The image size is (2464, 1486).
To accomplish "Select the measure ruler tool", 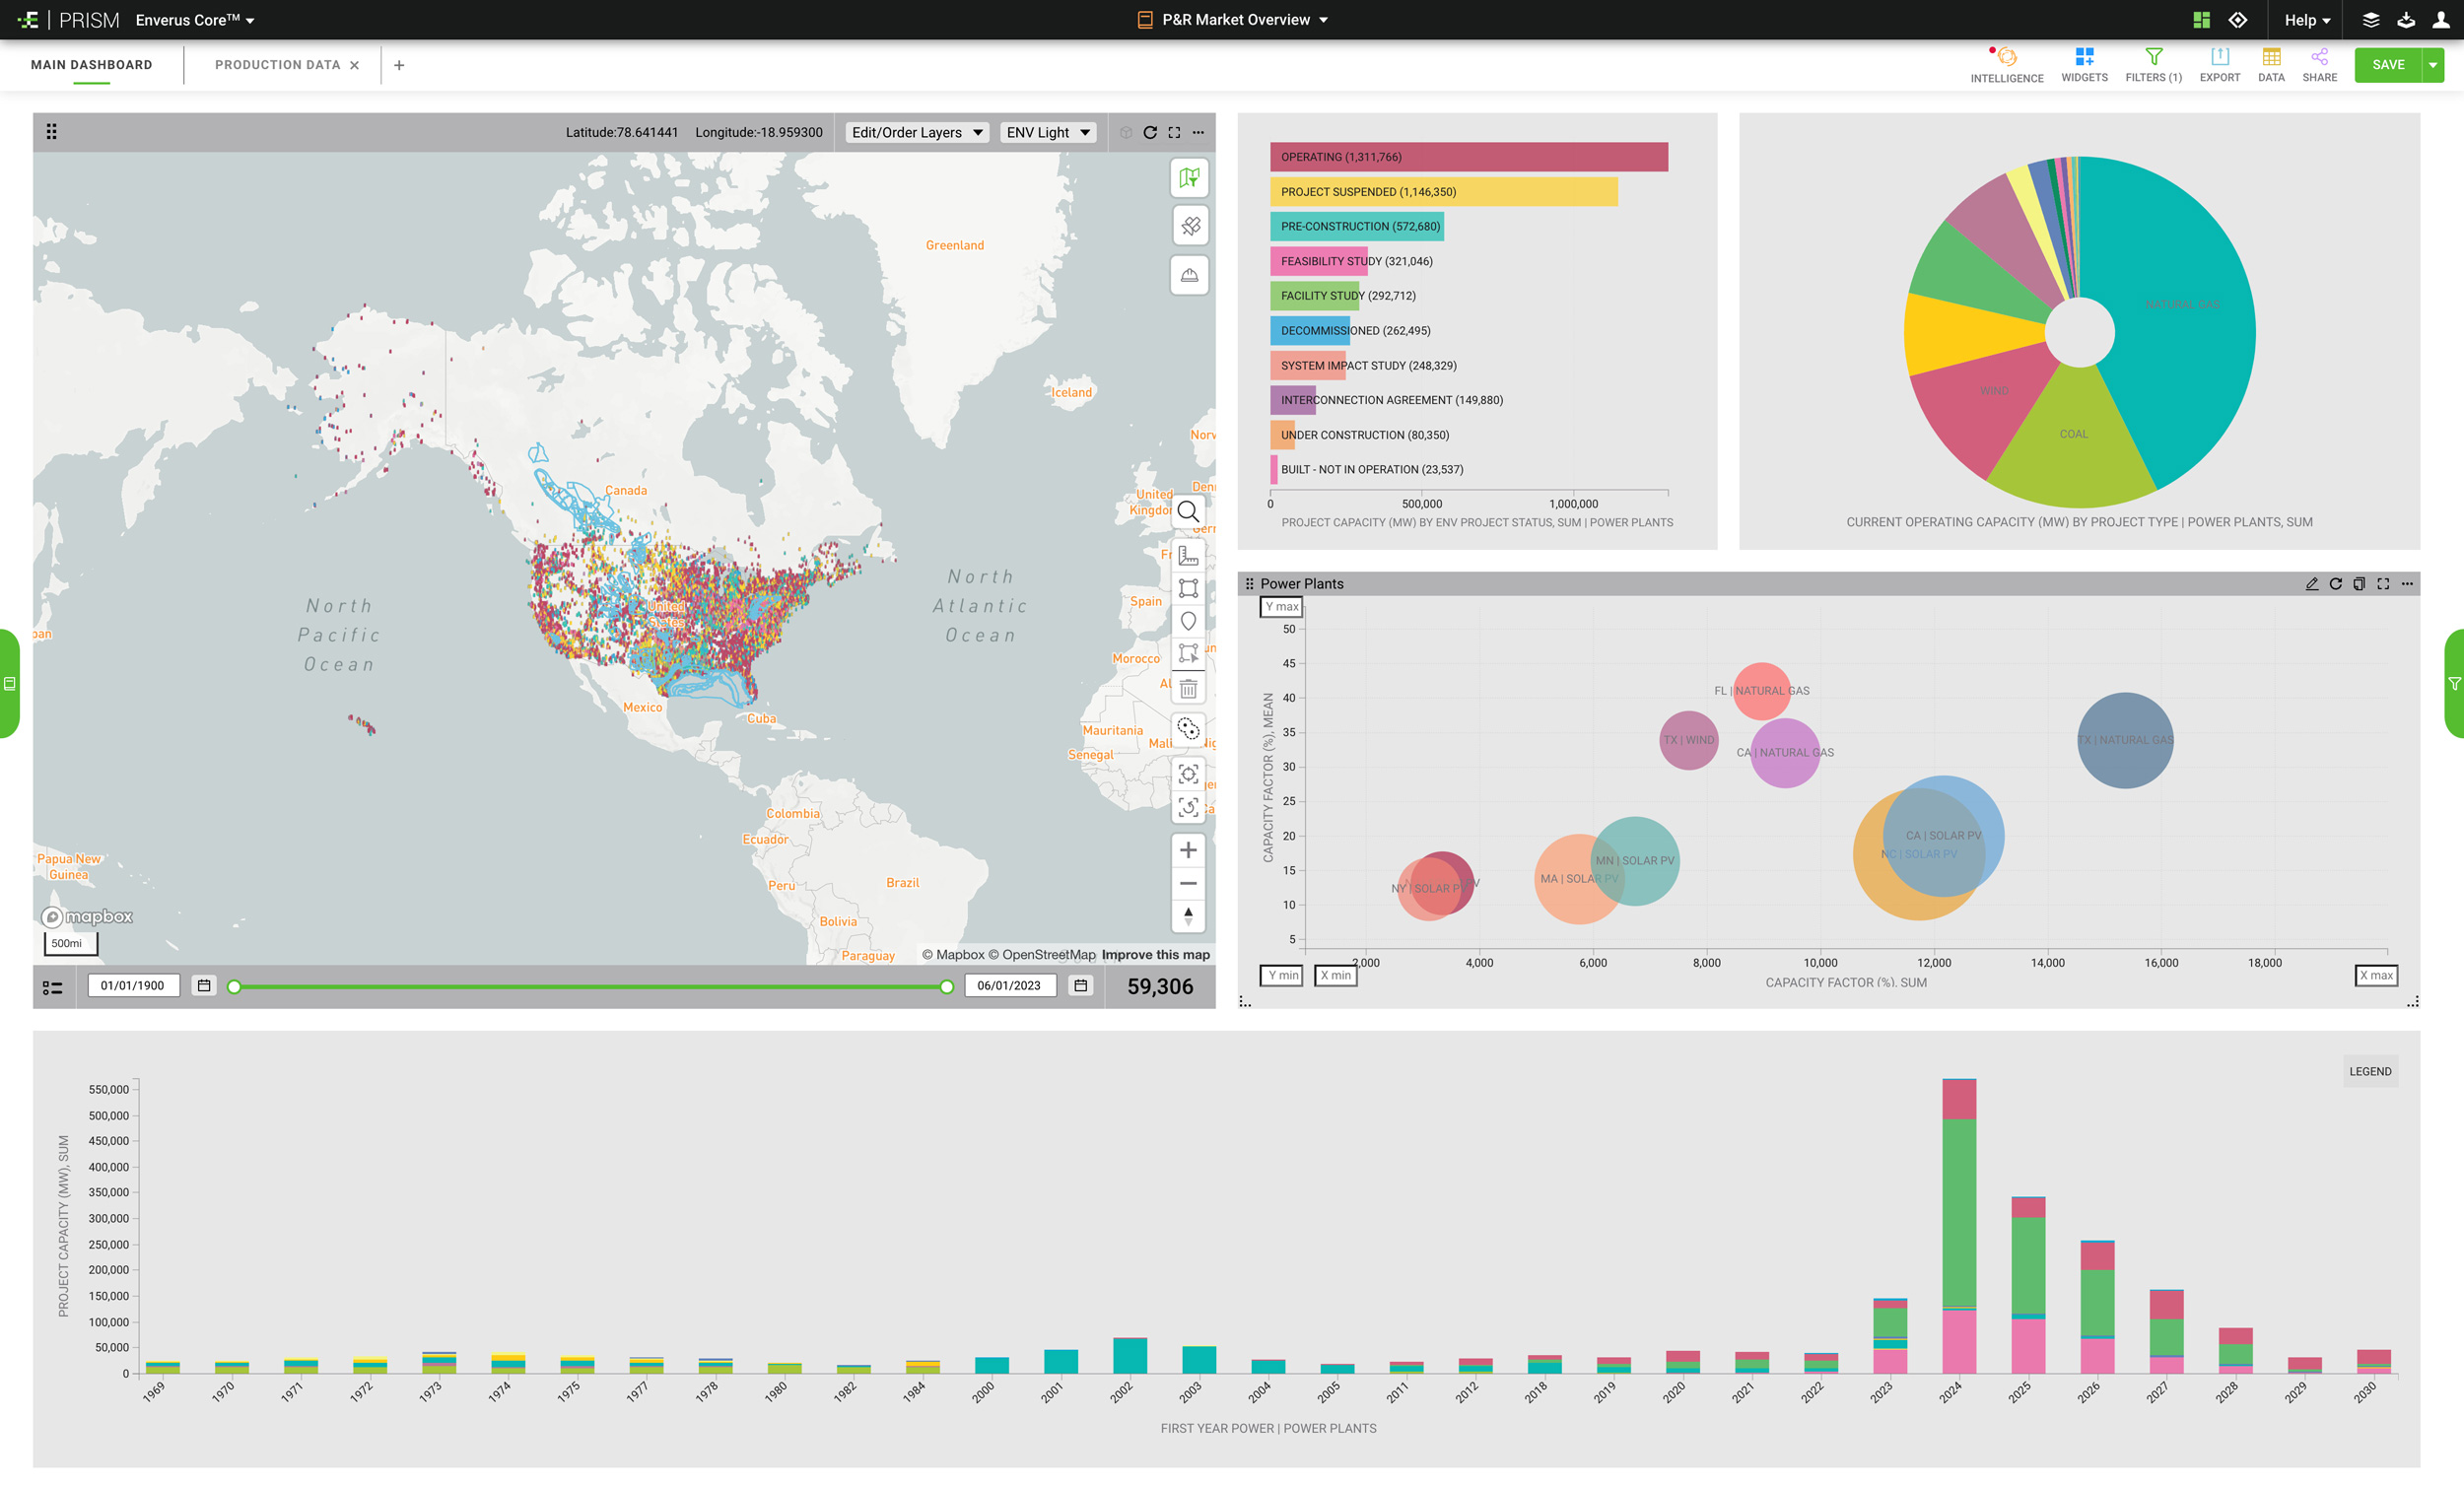I will coord(1188,555).
